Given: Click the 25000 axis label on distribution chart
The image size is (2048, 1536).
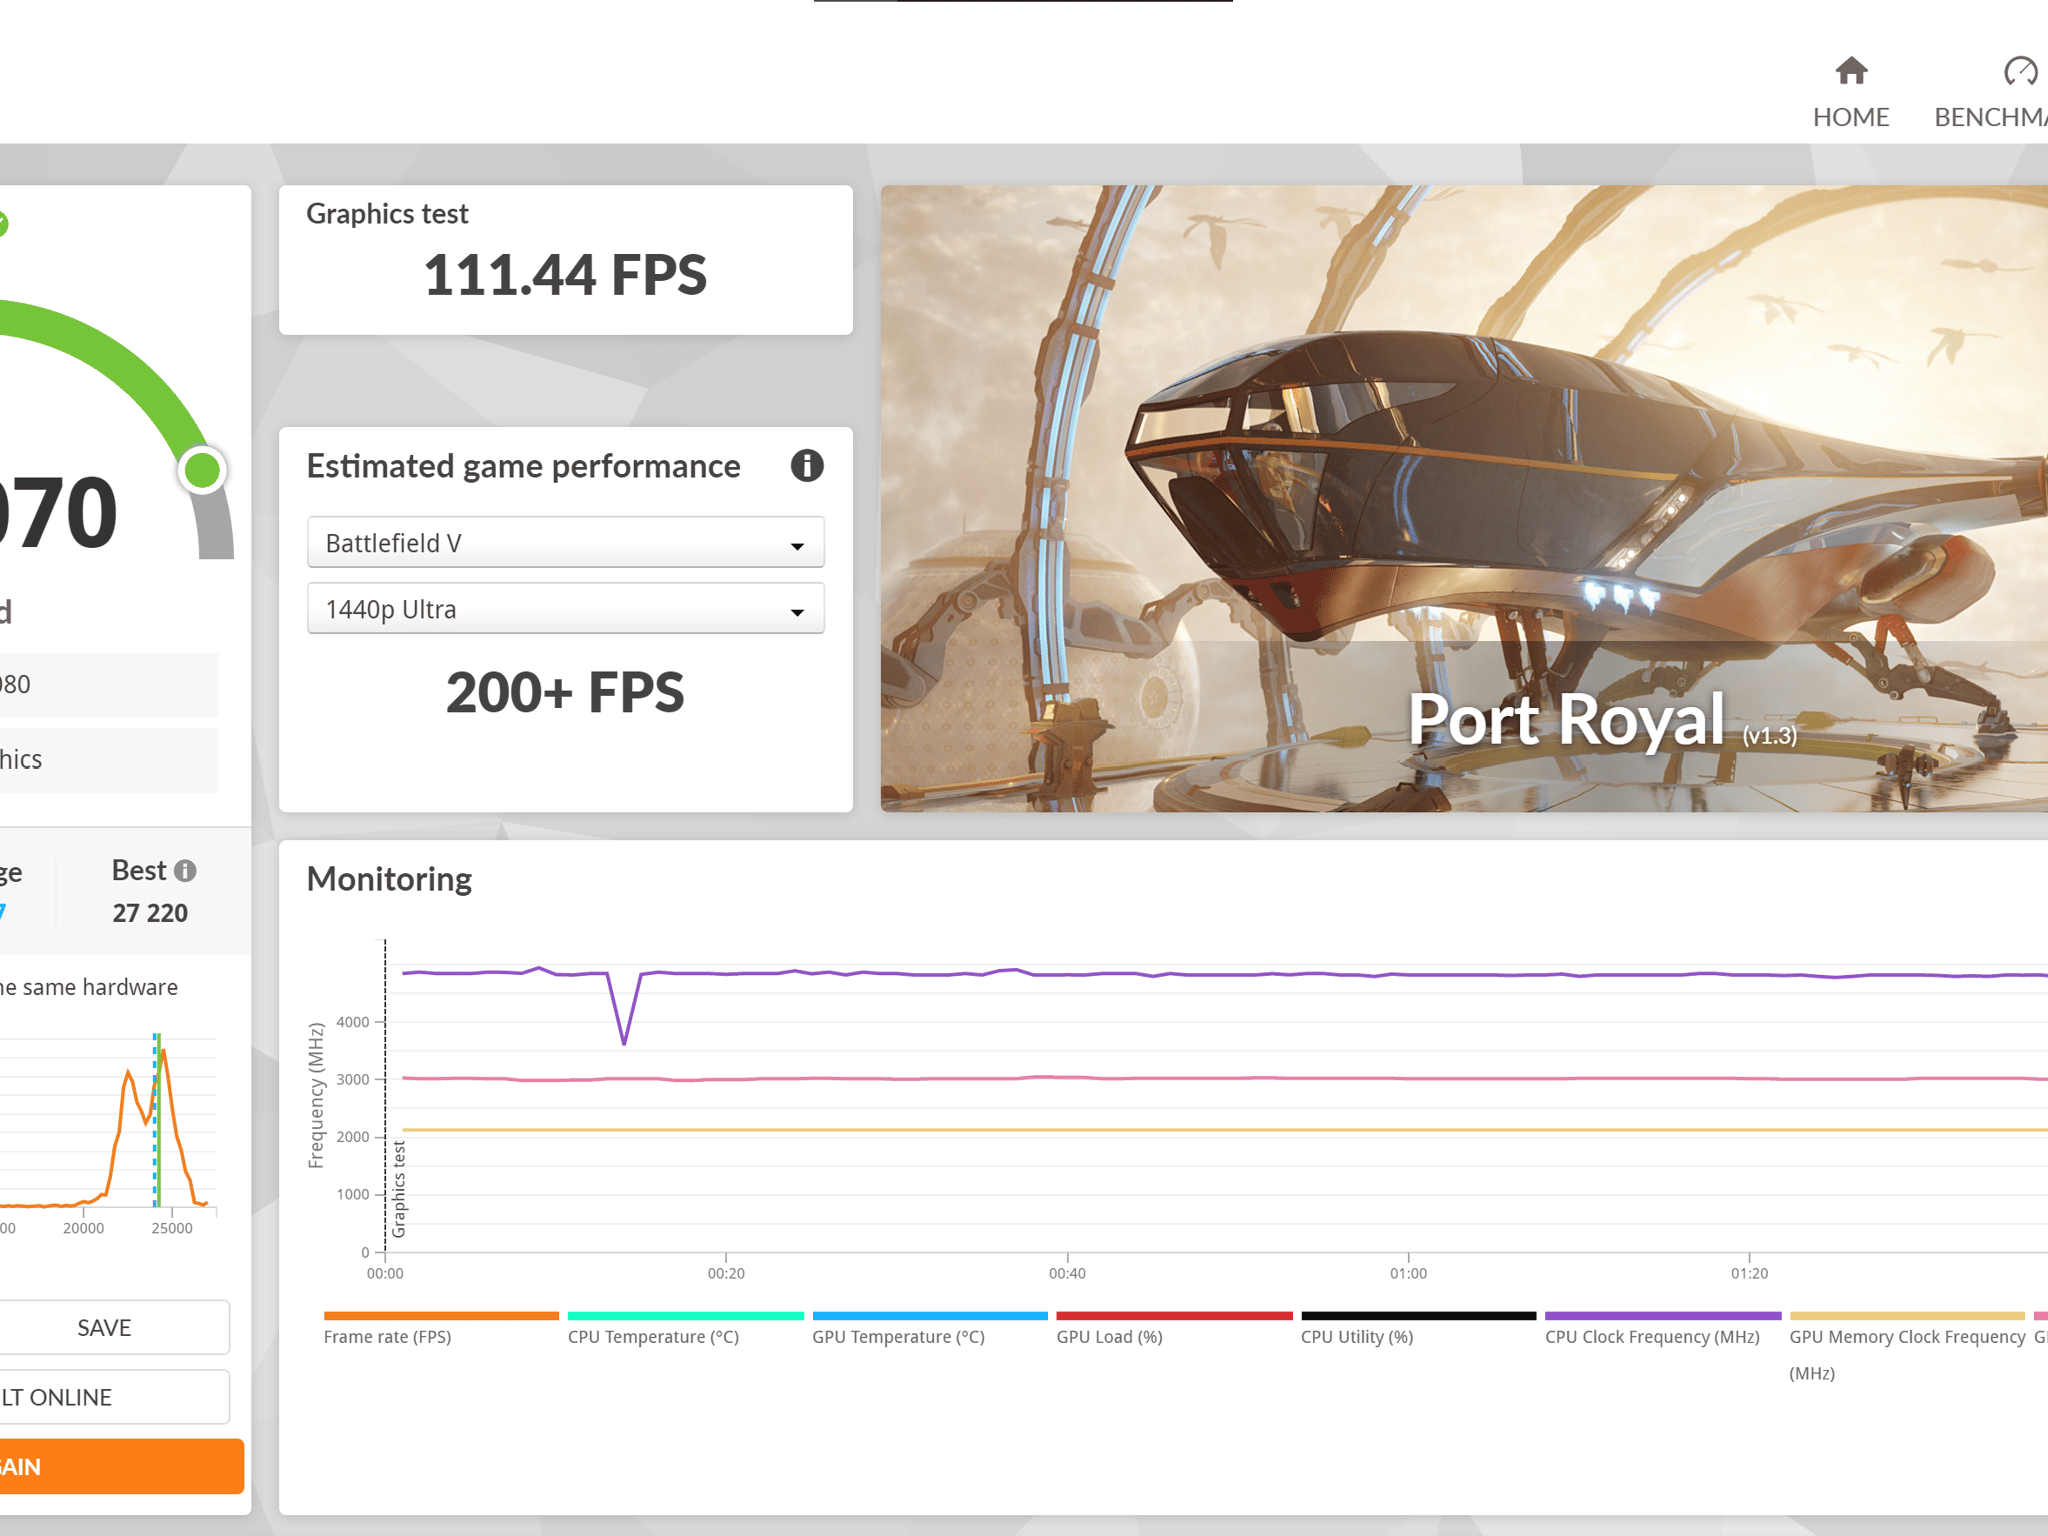Looking at the screenshot, I should tap(172, 1228).
